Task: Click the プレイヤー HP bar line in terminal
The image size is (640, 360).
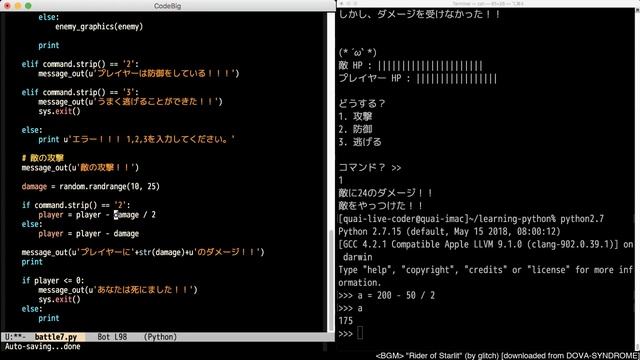Action: [x=418, y=78]
